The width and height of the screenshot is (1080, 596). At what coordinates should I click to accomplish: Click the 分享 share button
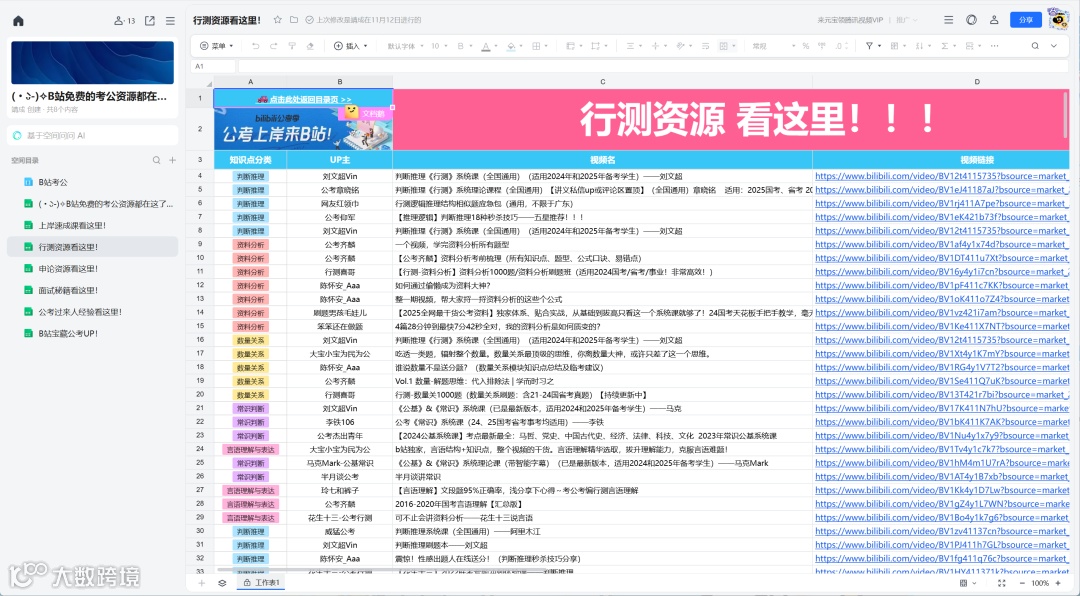[1026, 20]
